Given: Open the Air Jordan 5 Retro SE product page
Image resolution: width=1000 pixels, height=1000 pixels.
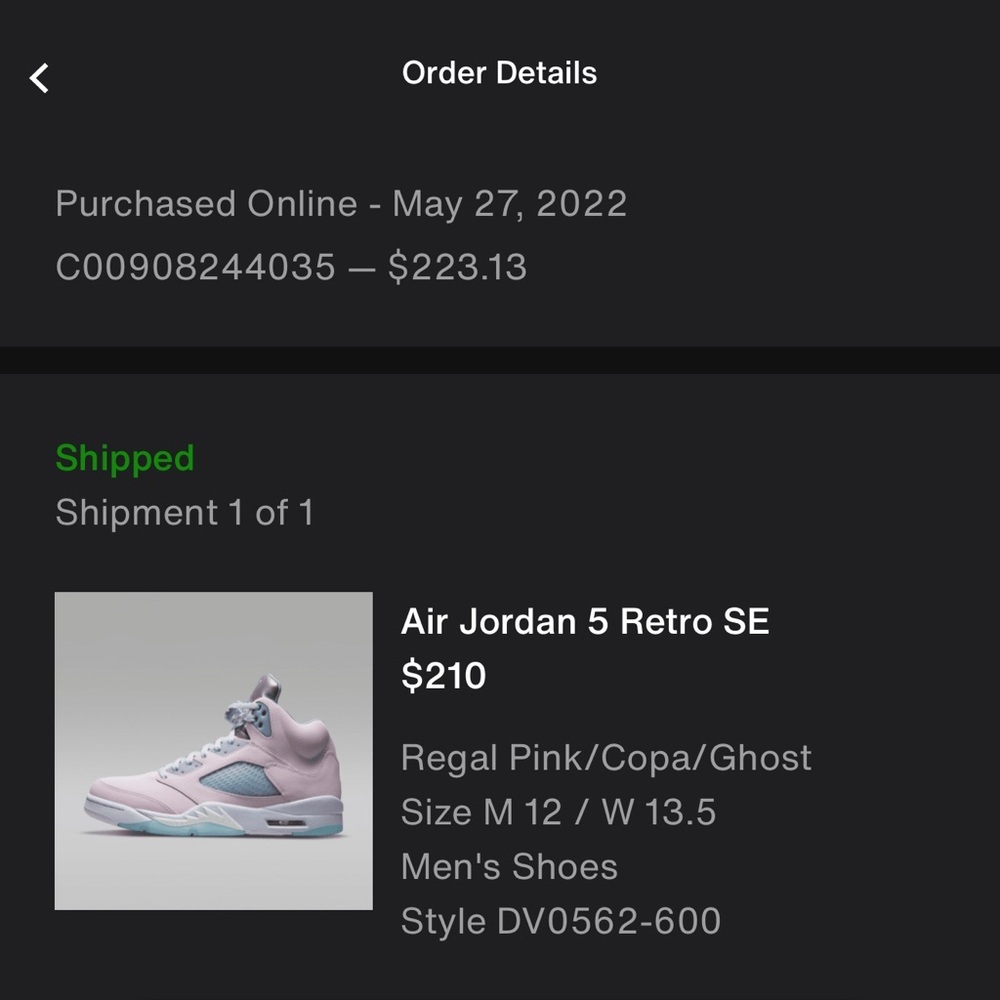Looking at the screenshot, I should pyautogui.click(x=585, y=621).
